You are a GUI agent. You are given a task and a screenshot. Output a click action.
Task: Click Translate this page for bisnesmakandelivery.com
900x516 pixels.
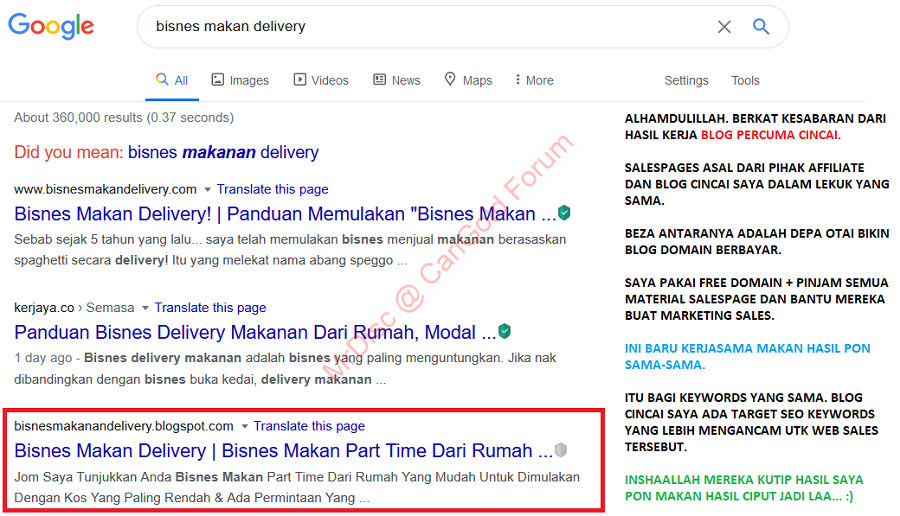pyautogui.click(x=273, y=189)
